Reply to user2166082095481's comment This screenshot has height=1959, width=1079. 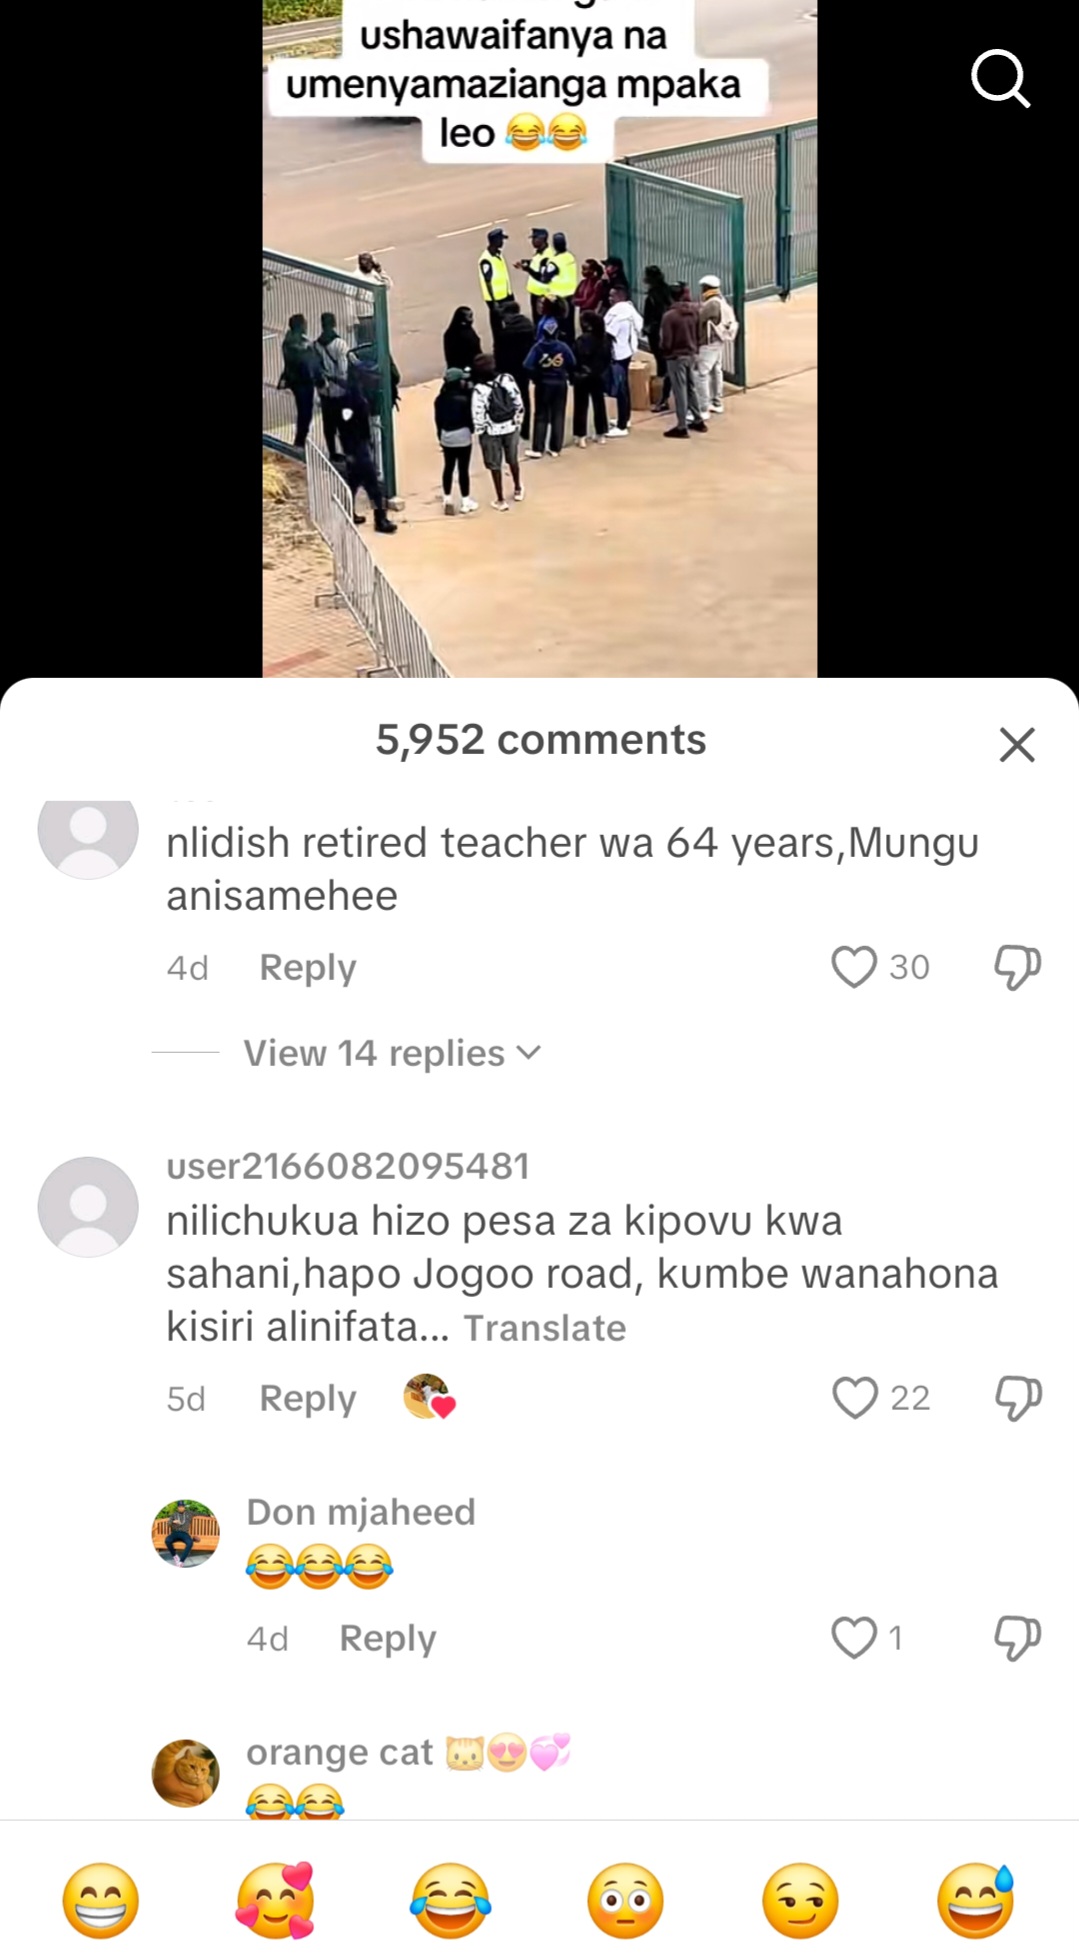click(308, 1398)
